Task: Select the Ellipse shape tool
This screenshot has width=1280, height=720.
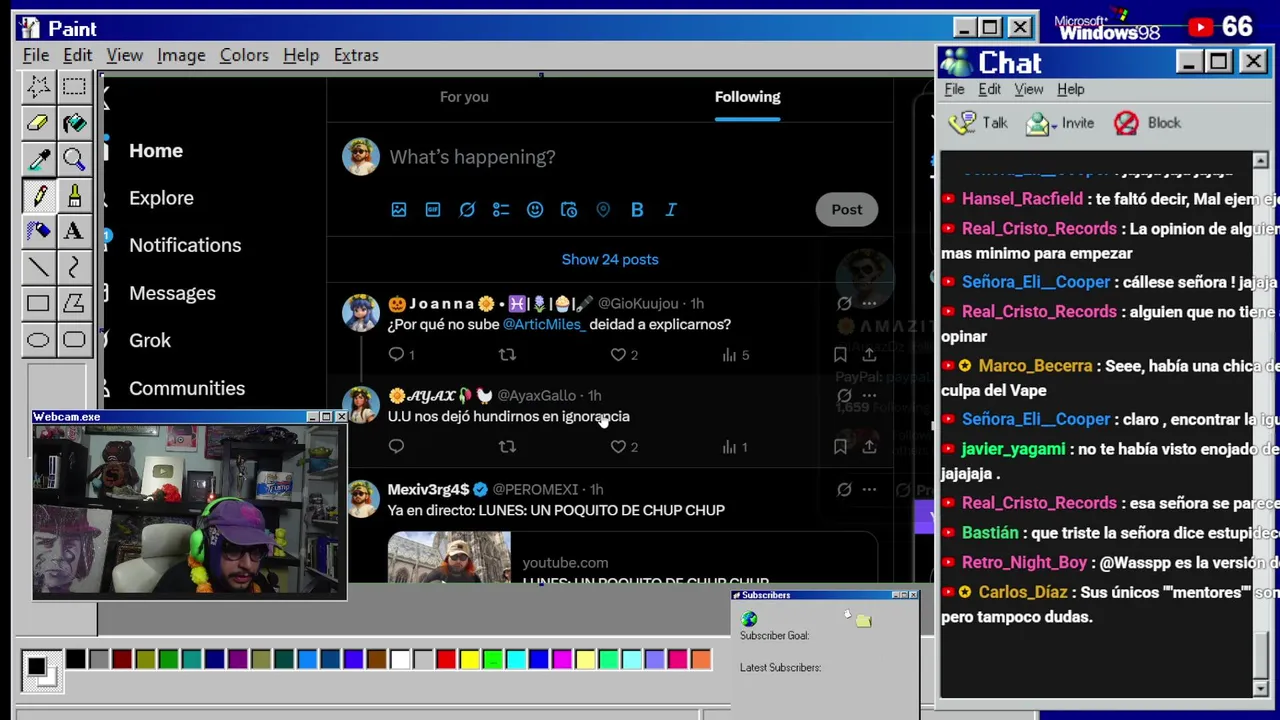Action: click(x=38, y=340)
